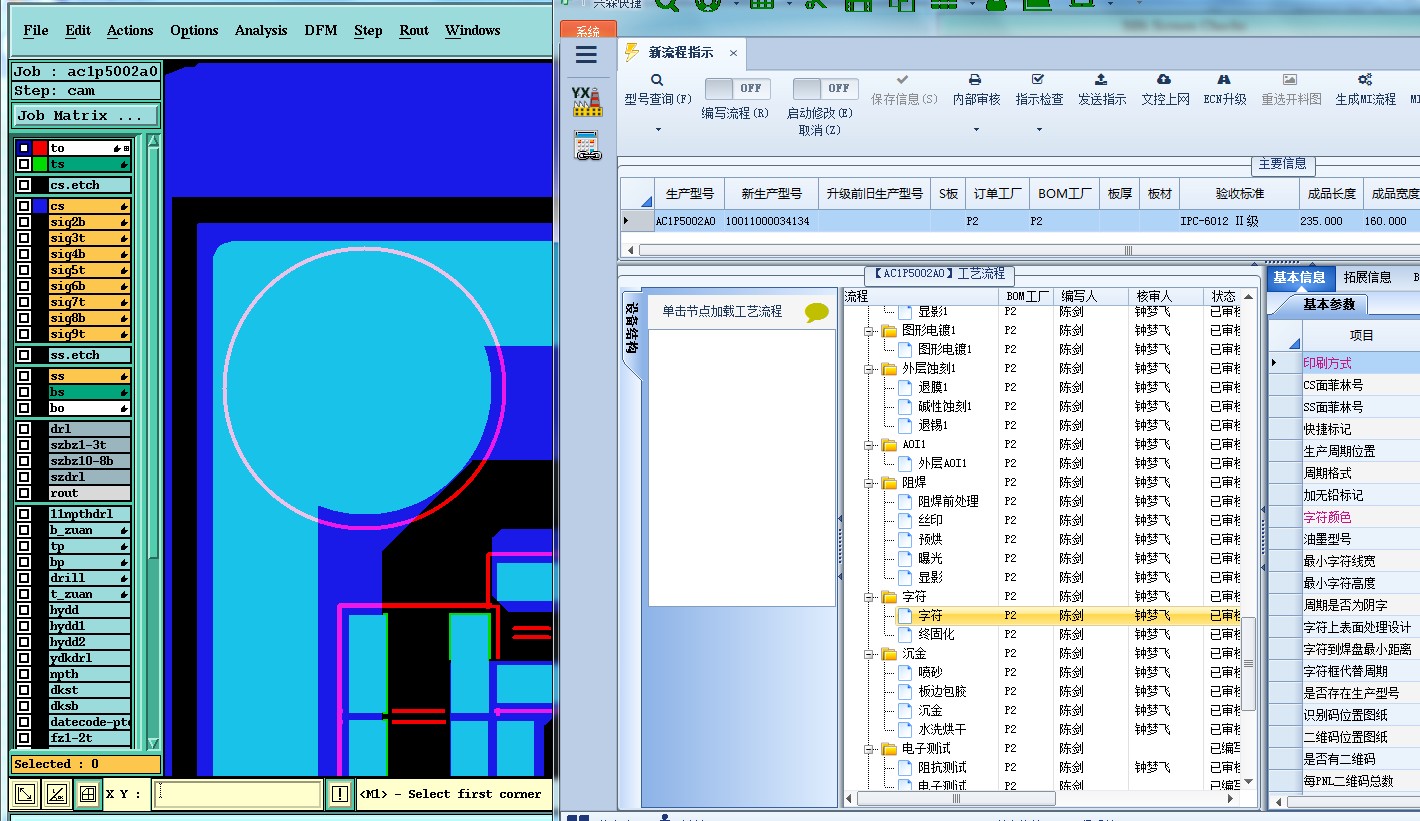Click the red color swatch of layer to
Image resolution: width=1420 pixels, height=821 pixels.
pos(40,148)
